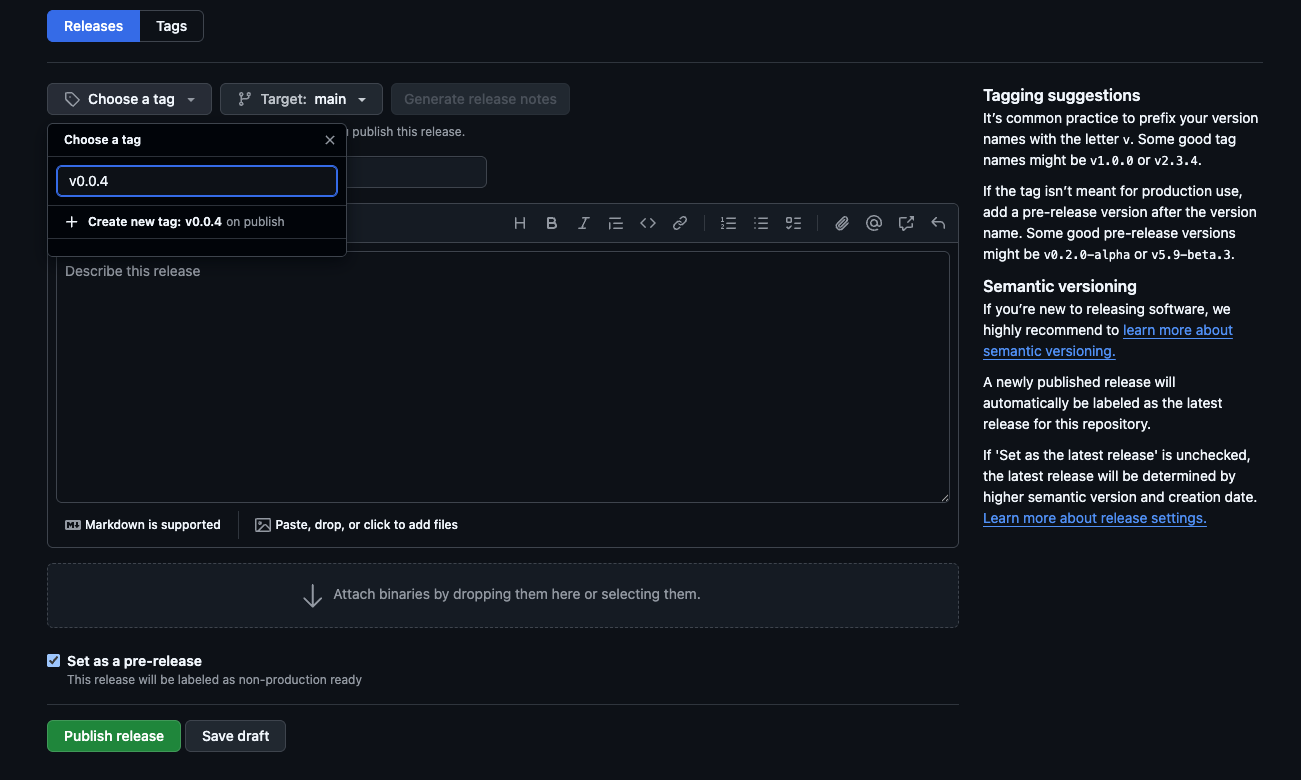This screenshot has height=780, width=1301.
Task: Select Create new tag: v0.0.4 option
Action: 175,222
